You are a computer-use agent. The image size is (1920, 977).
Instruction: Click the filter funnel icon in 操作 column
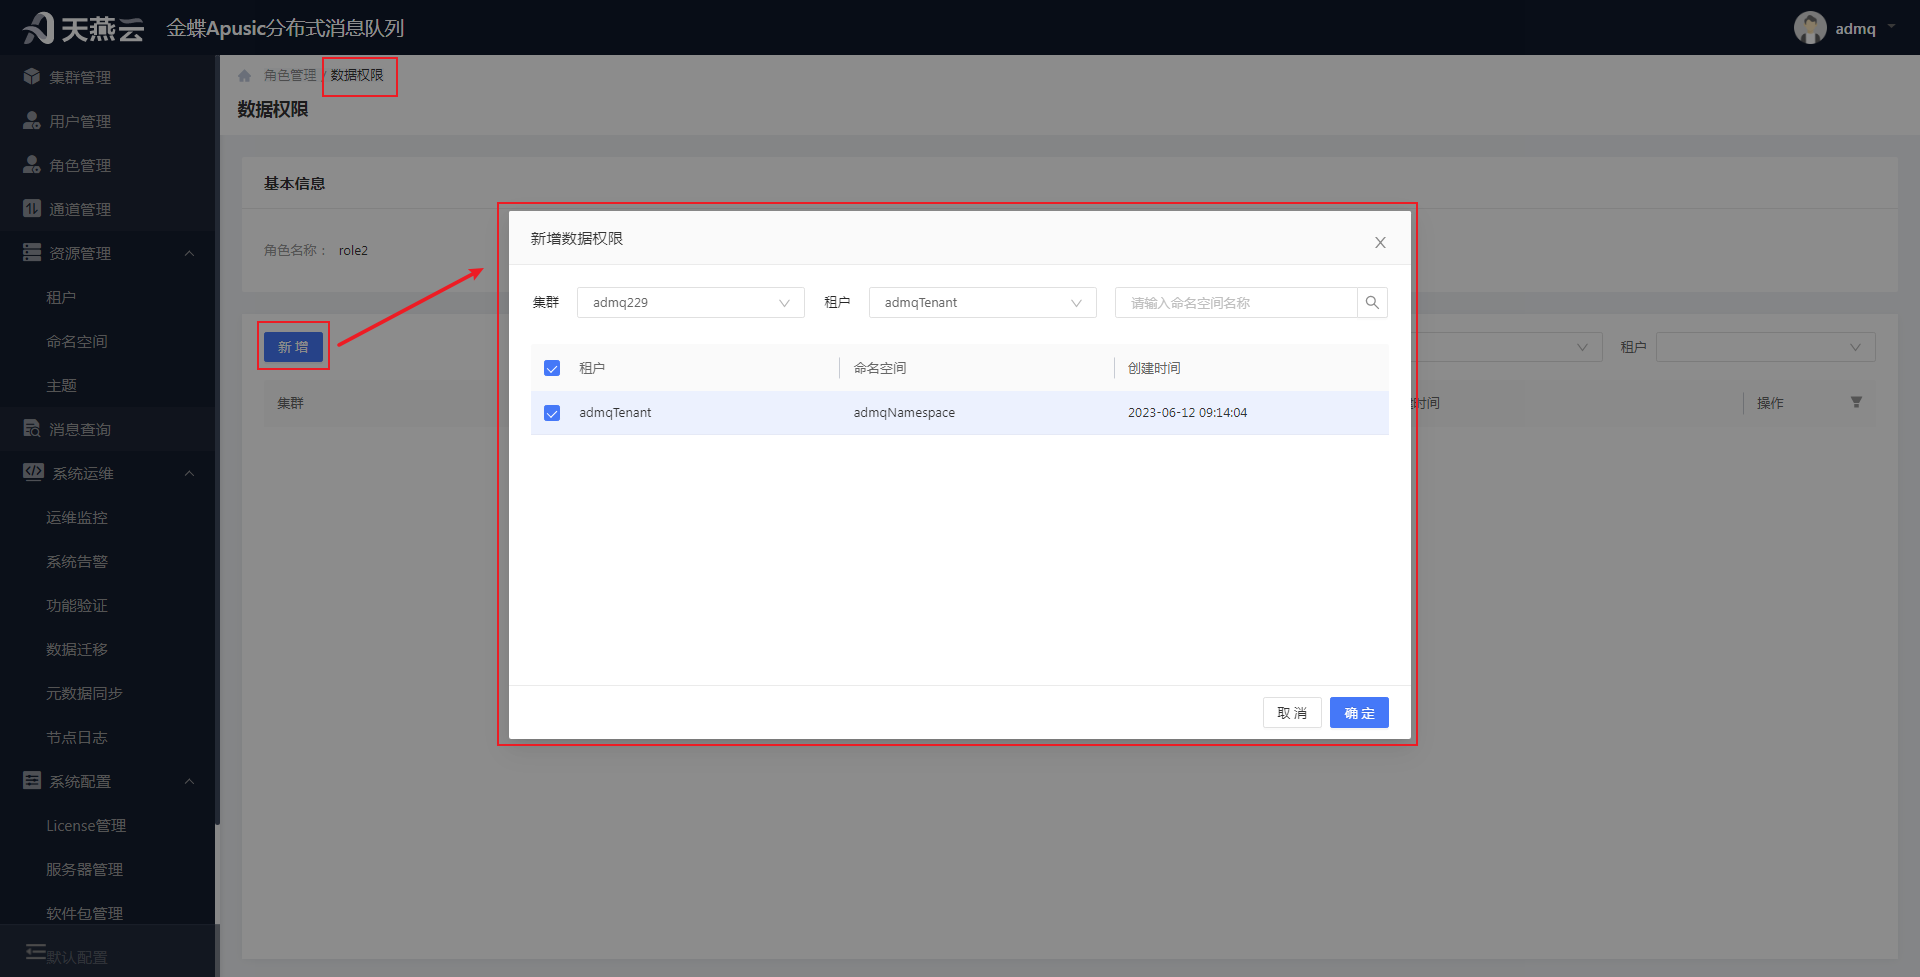click(x=1856, y=403)
